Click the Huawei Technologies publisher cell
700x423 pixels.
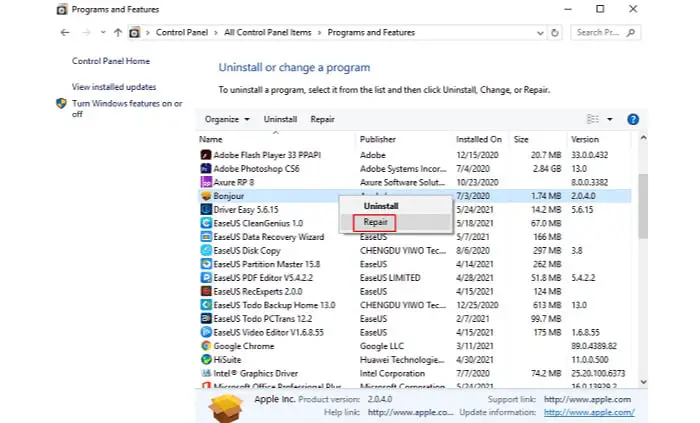[x=402, y=360]
